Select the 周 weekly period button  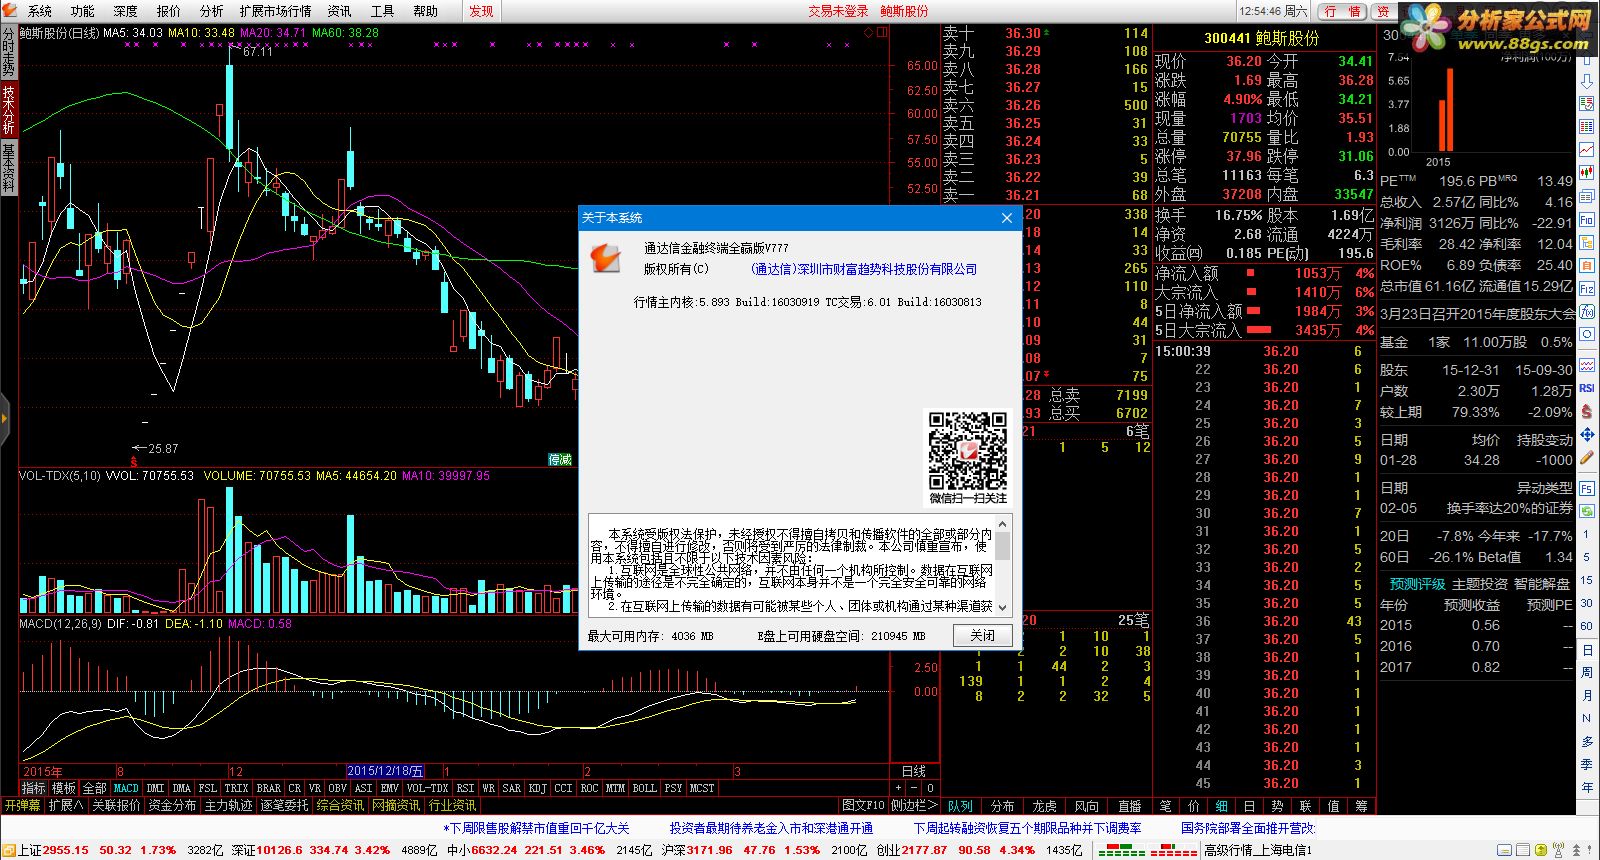tap(1587, 672)
